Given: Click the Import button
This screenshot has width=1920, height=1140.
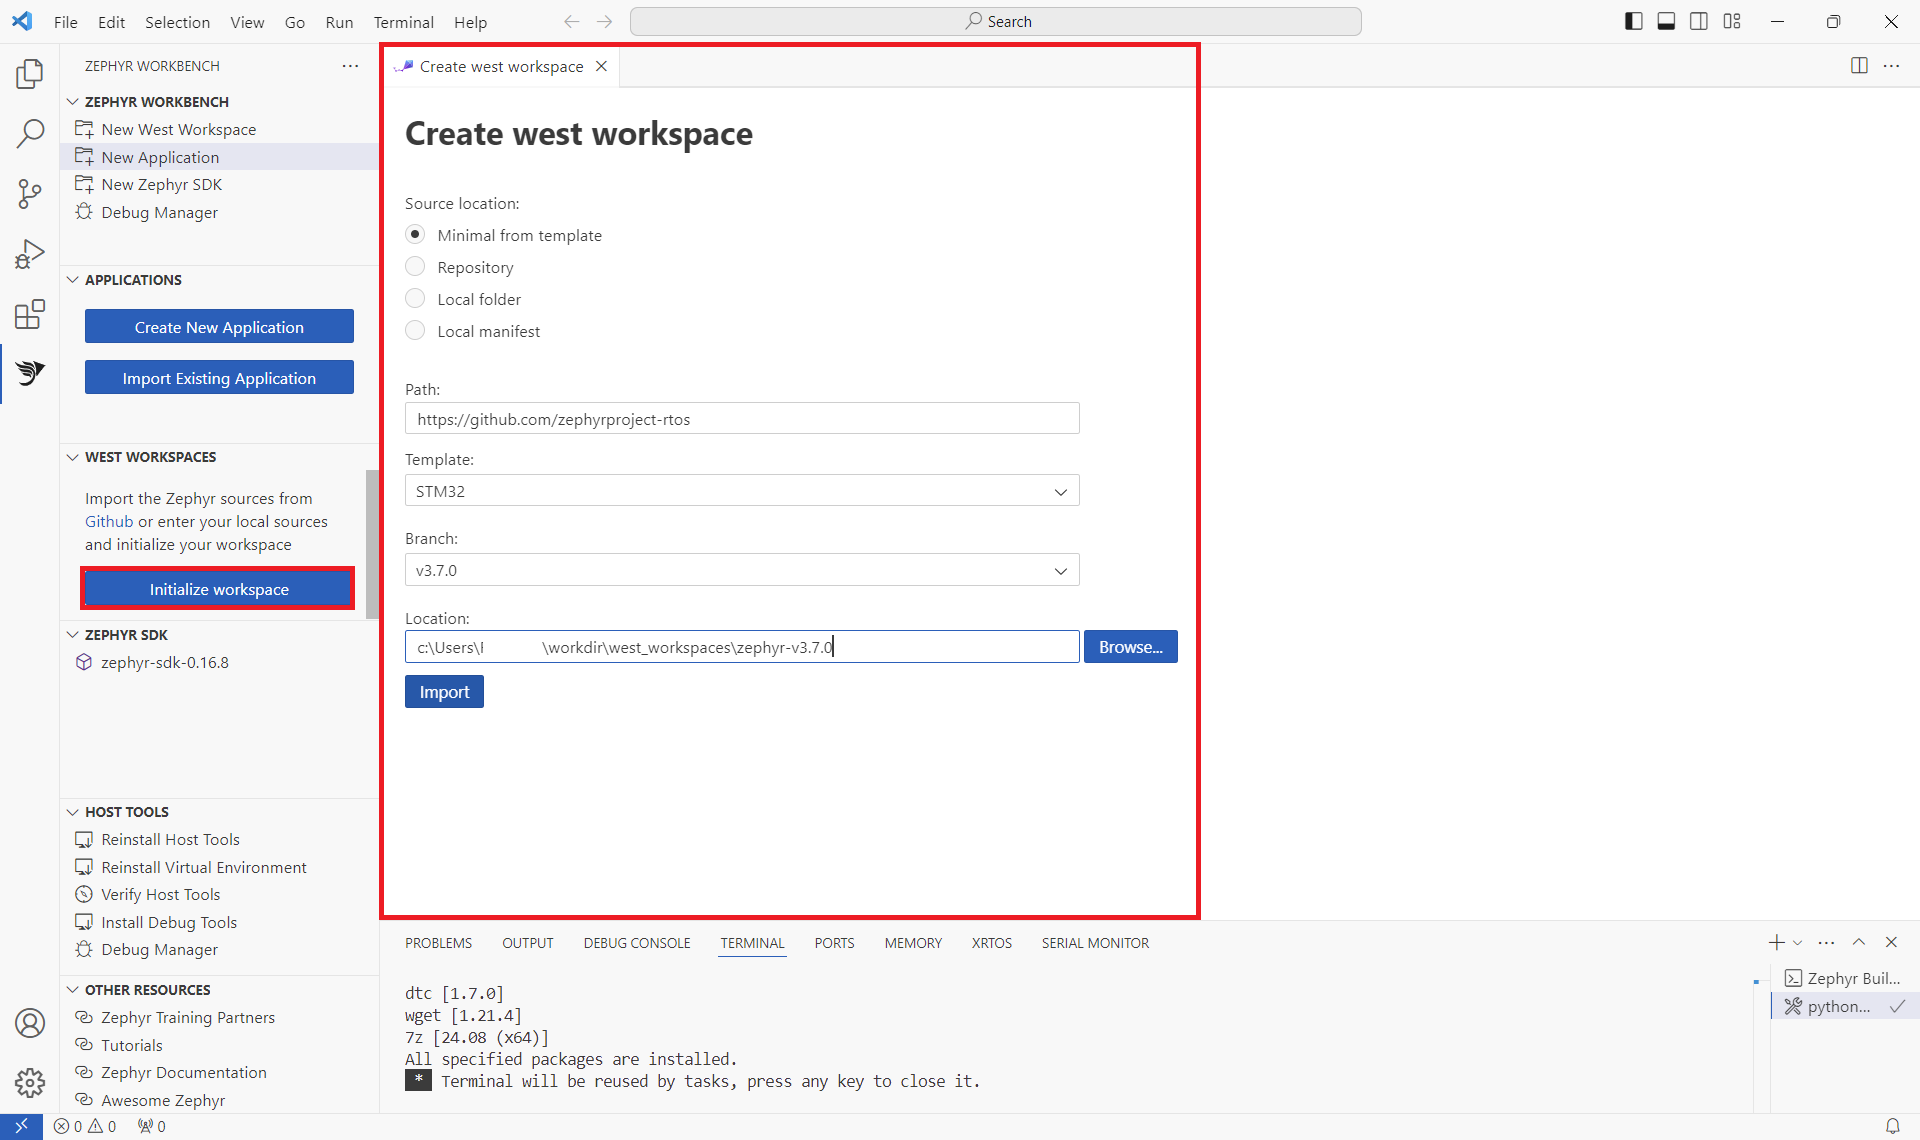Looking at the screenshot, I should click(443, 691).
